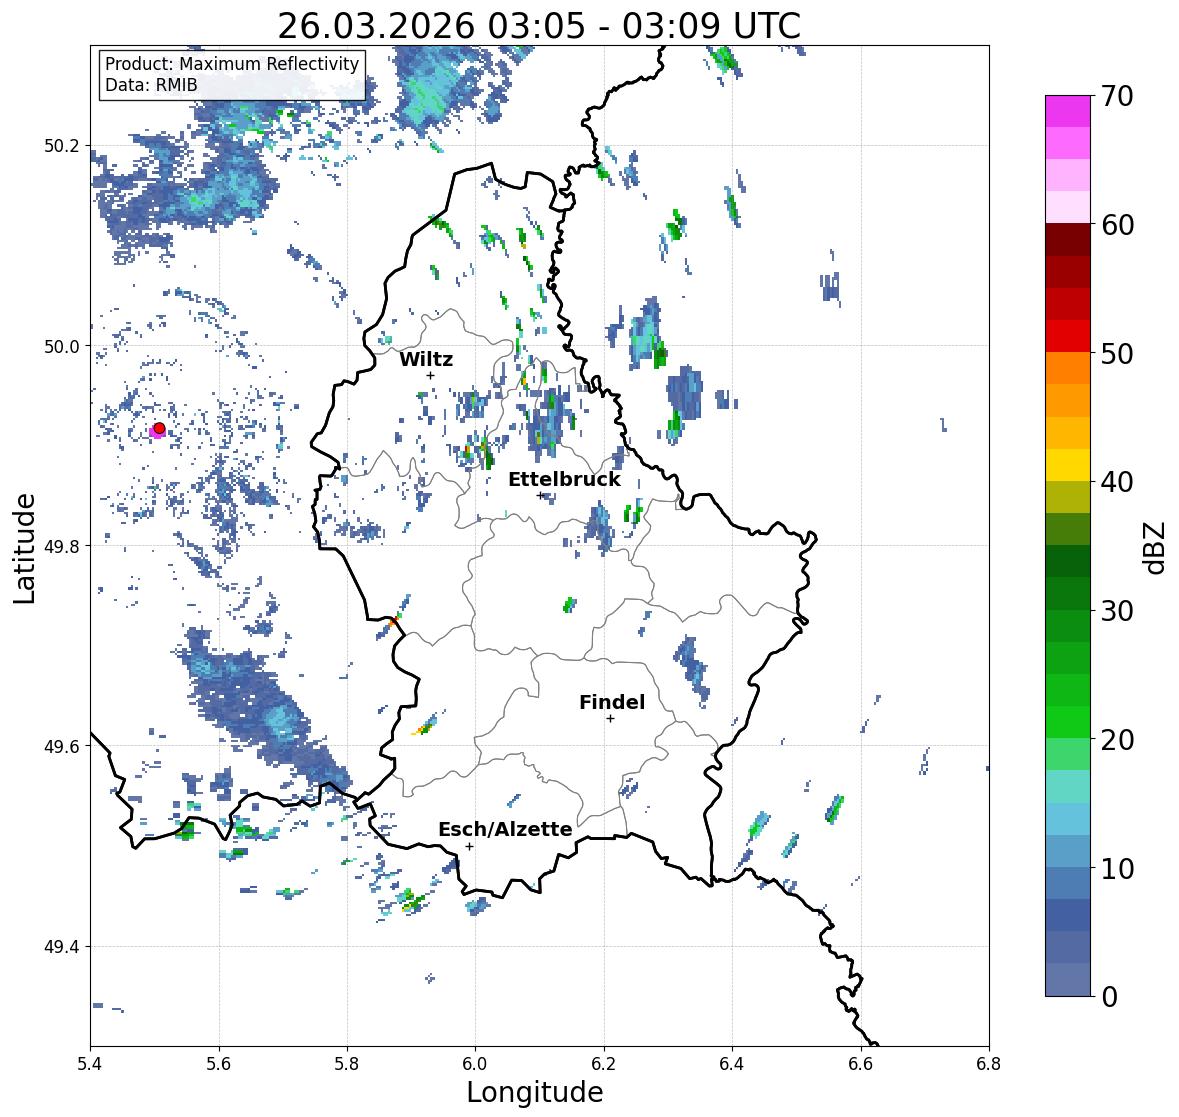The image size is (1179, 1117).
Task: Click the latitude tick label 49.6
Action: (x=62, y=746)
